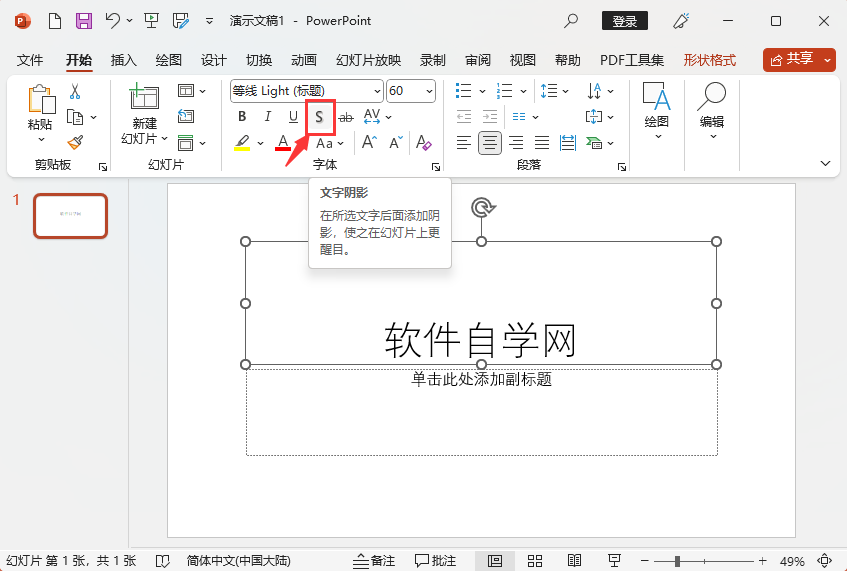847x571 pixels.
Task: Open the Editing magnifier icon
Action: pos(711,97)
